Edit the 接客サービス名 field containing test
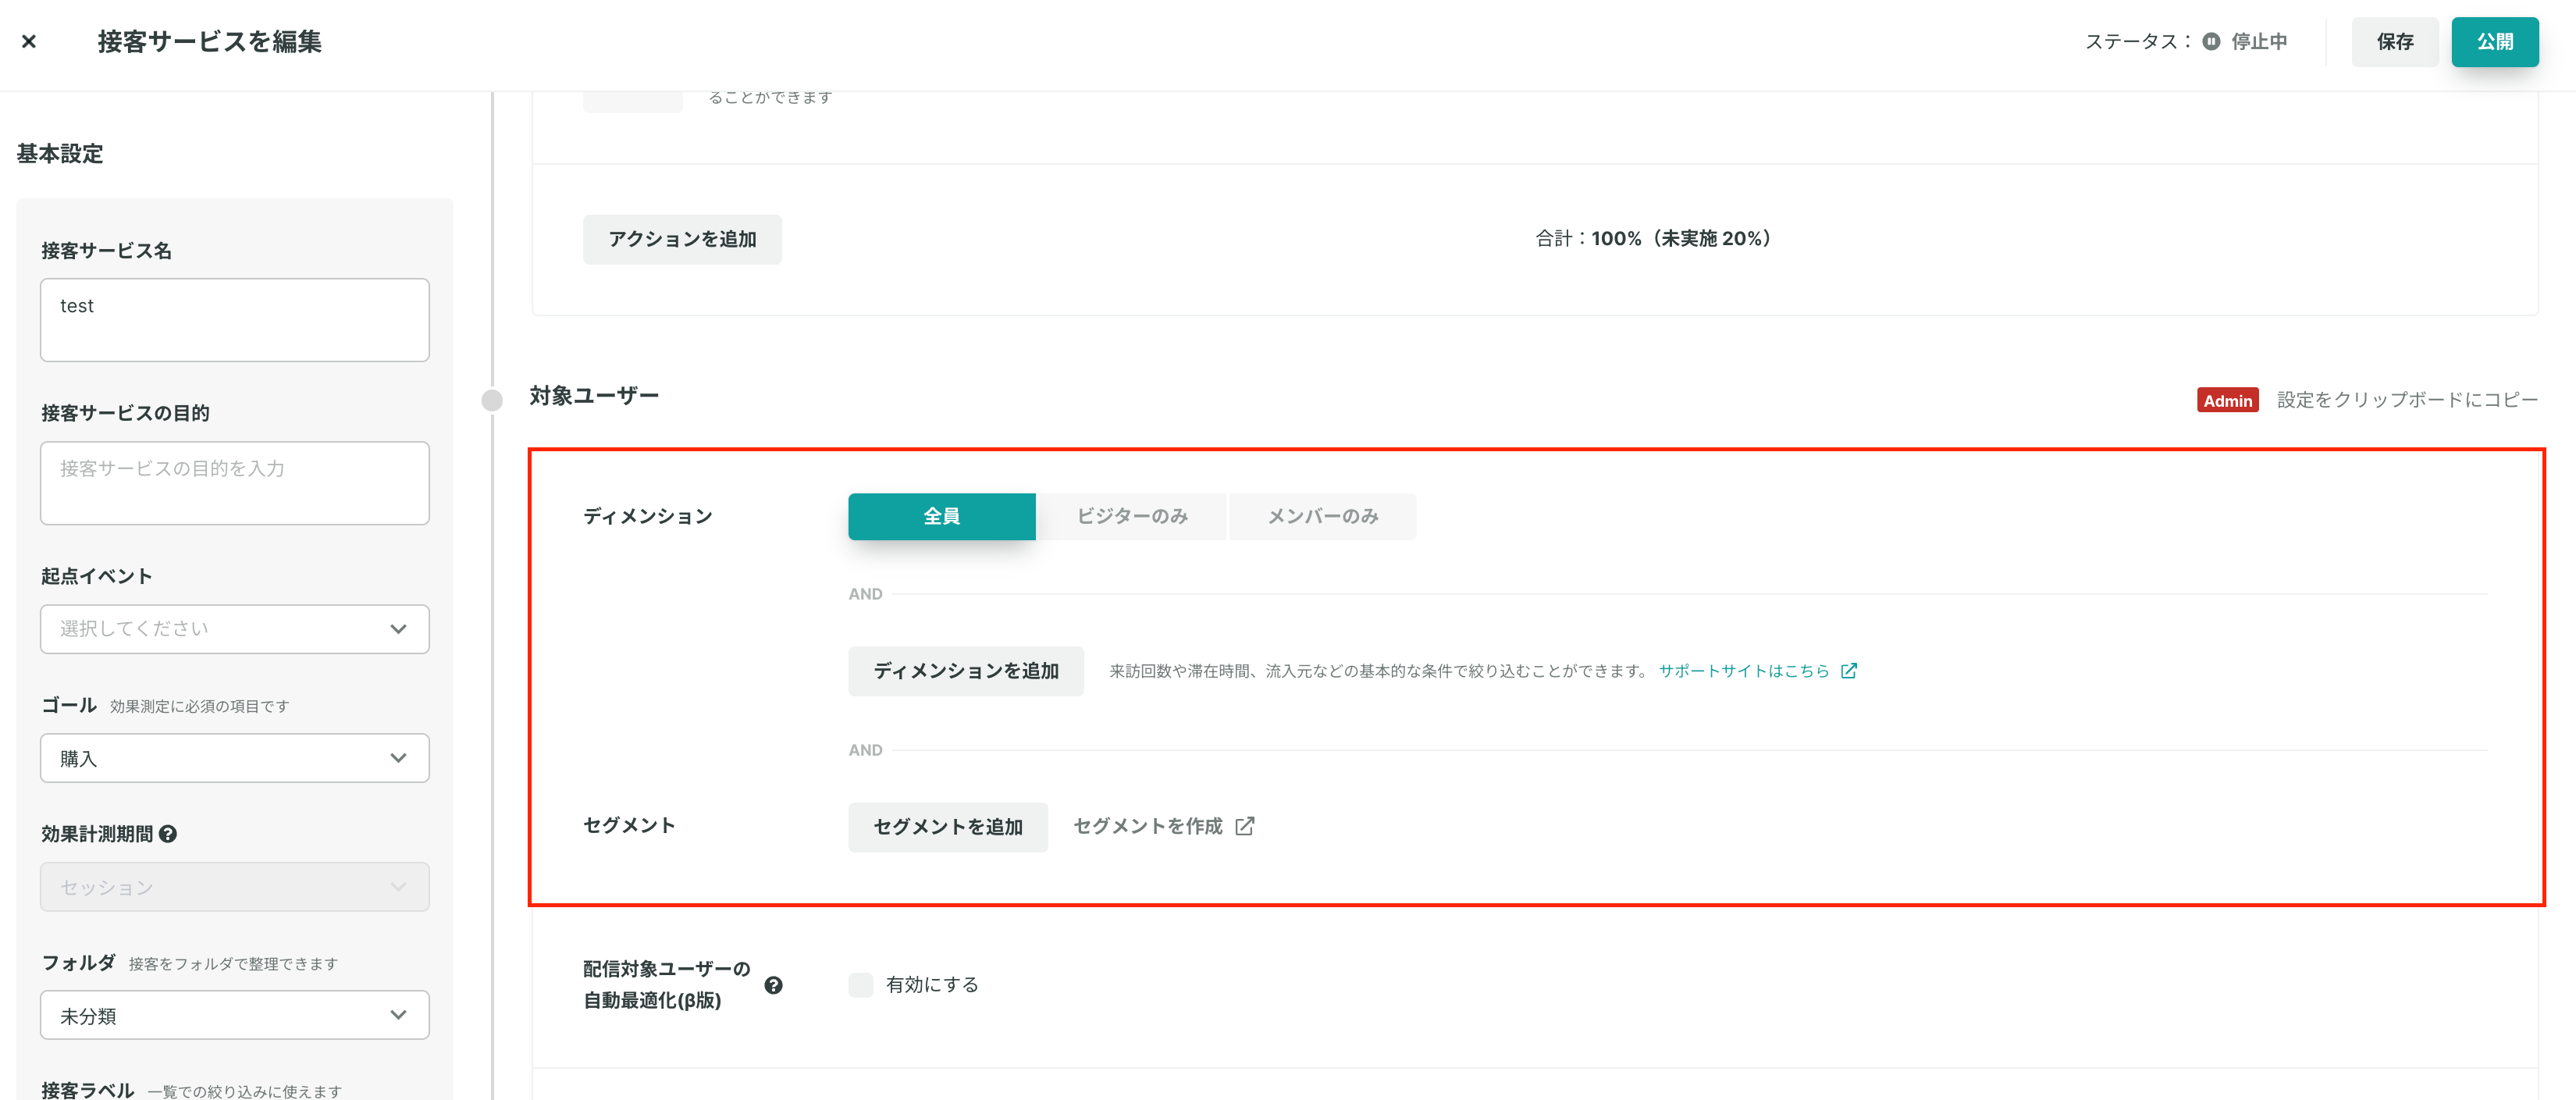Screen dimensions: 2576x1100 (x=235, y=320)
